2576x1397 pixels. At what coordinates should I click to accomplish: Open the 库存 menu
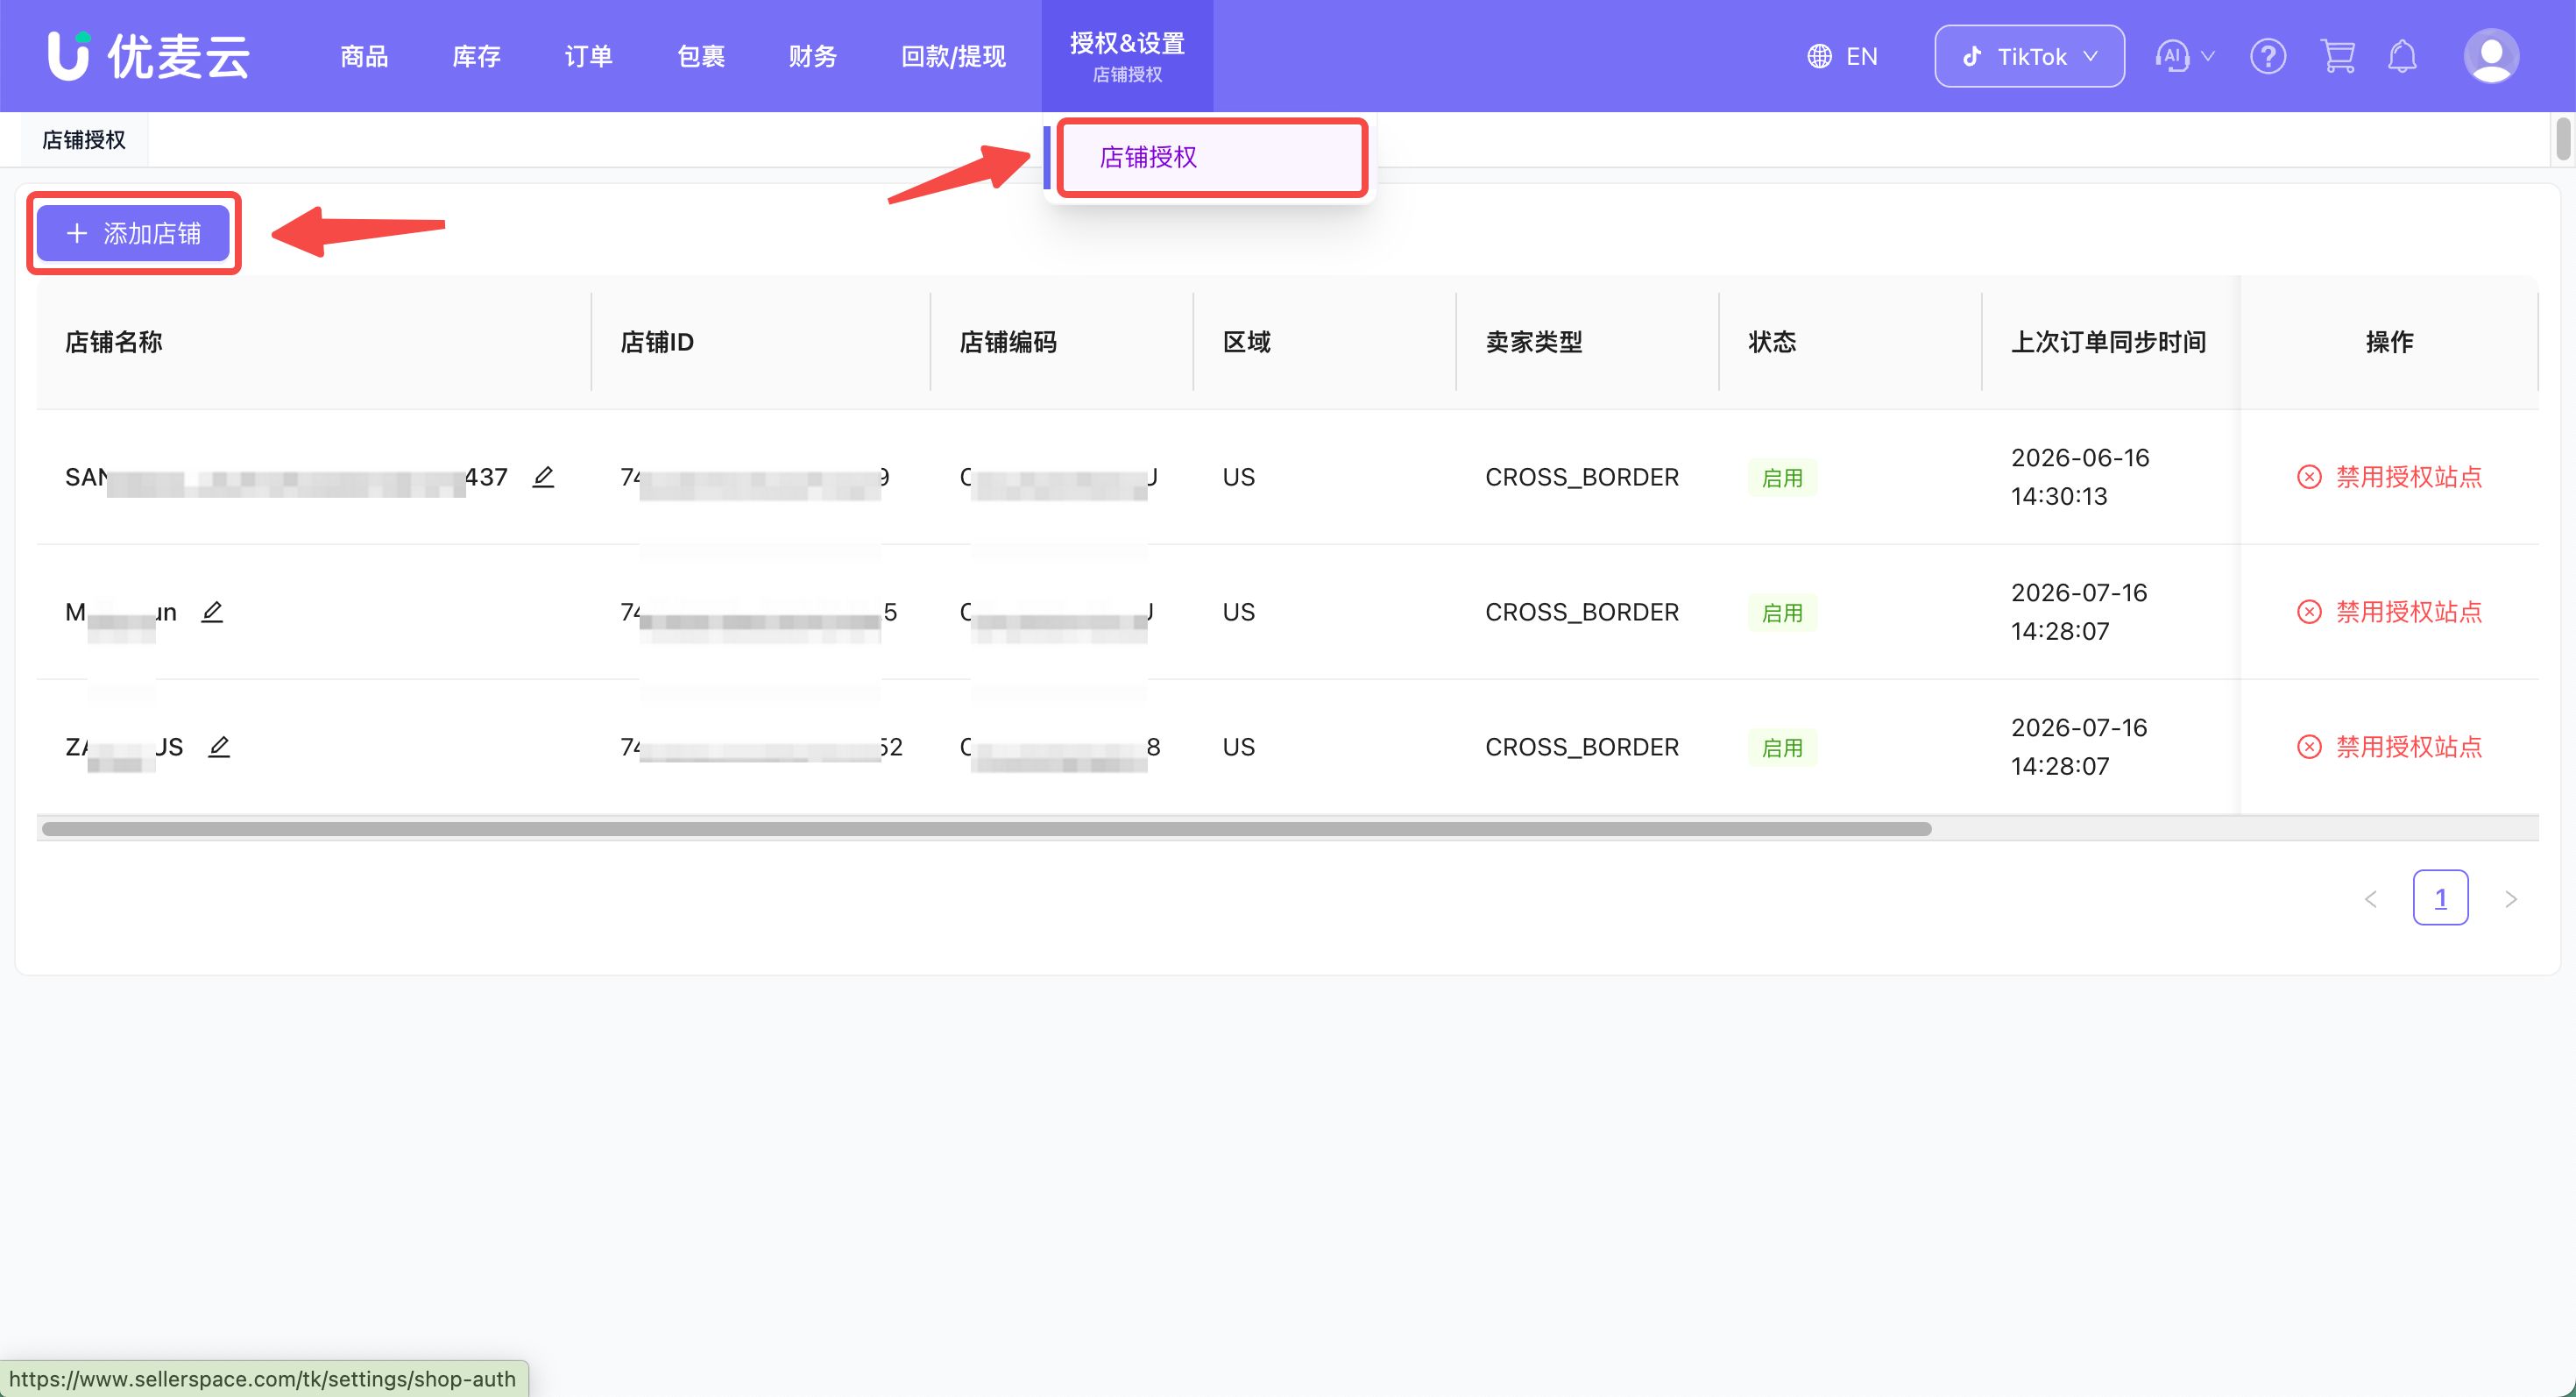click(476, 56)
